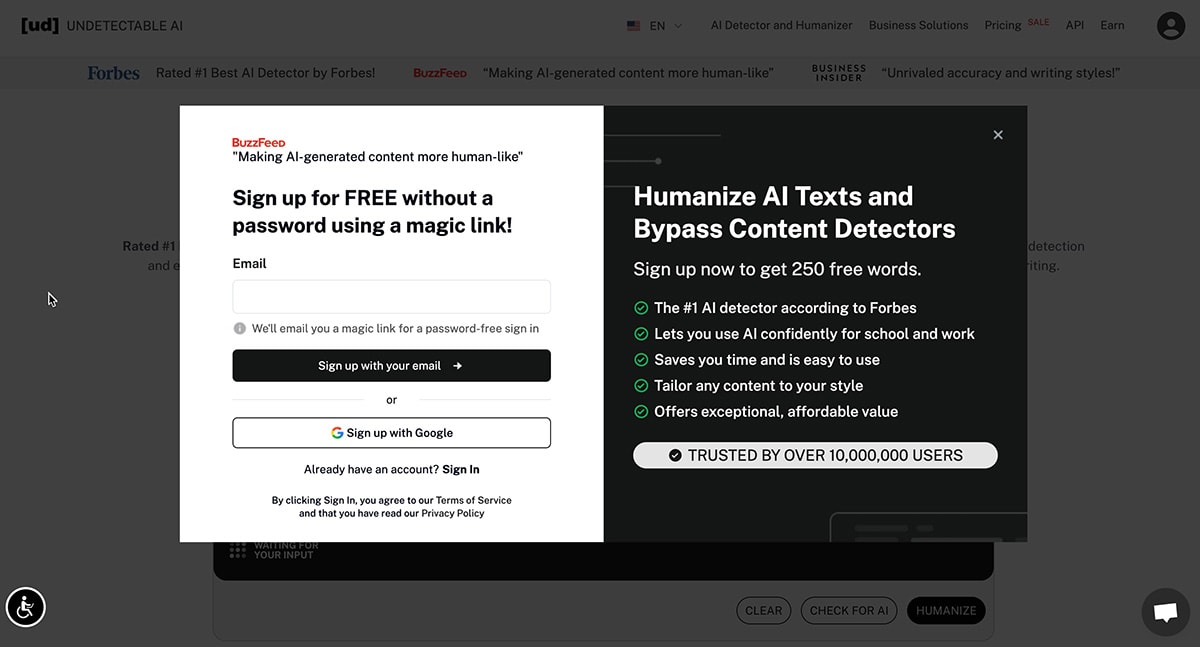This screenshot has width=1200, height=647.
Task: Click the BuzzFeed logo in the popup
Action: (258, 143)
